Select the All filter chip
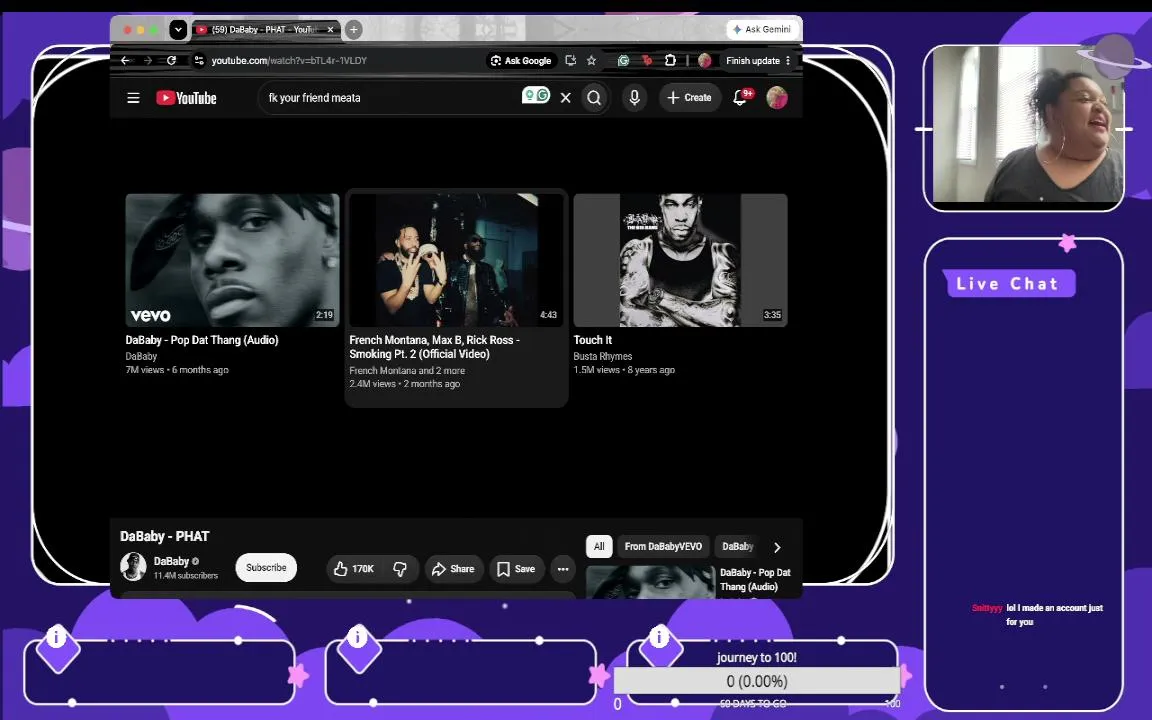1152x720 pixels. [x=599, y=547]
